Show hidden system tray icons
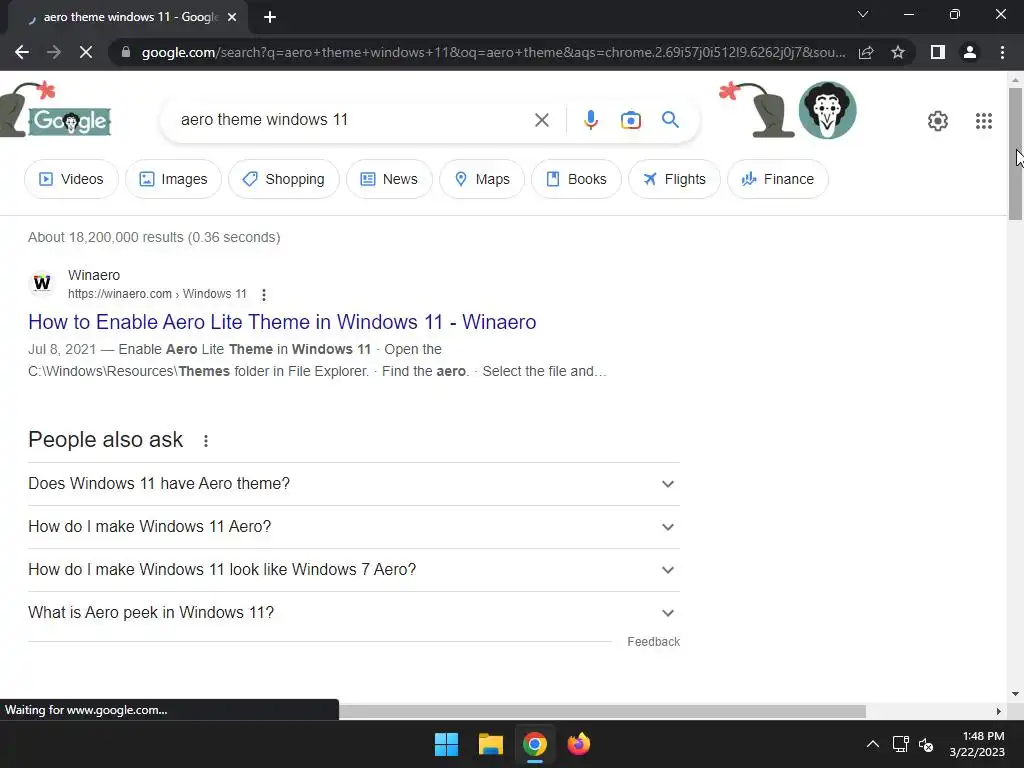Viewport: 1024px width, 768px height. click(872, 744)
